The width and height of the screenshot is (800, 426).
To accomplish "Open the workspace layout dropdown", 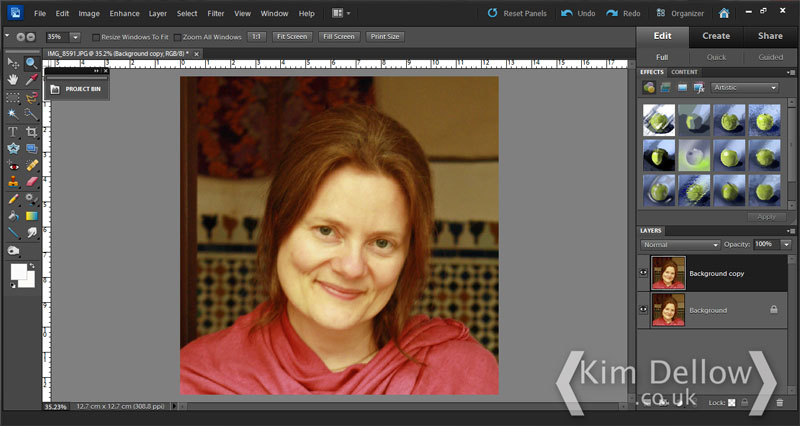I will click(341, 13).
